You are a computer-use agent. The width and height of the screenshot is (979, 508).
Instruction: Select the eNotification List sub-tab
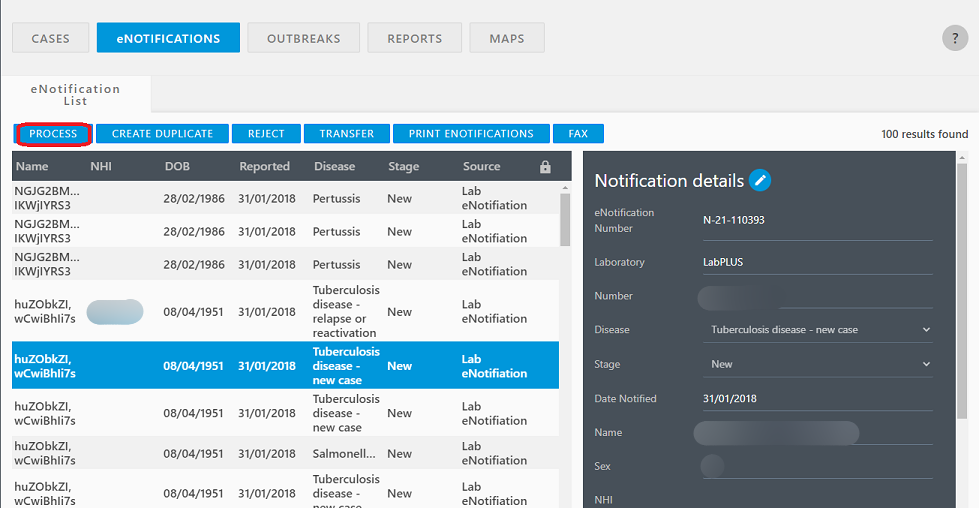(x=76, y=95)
